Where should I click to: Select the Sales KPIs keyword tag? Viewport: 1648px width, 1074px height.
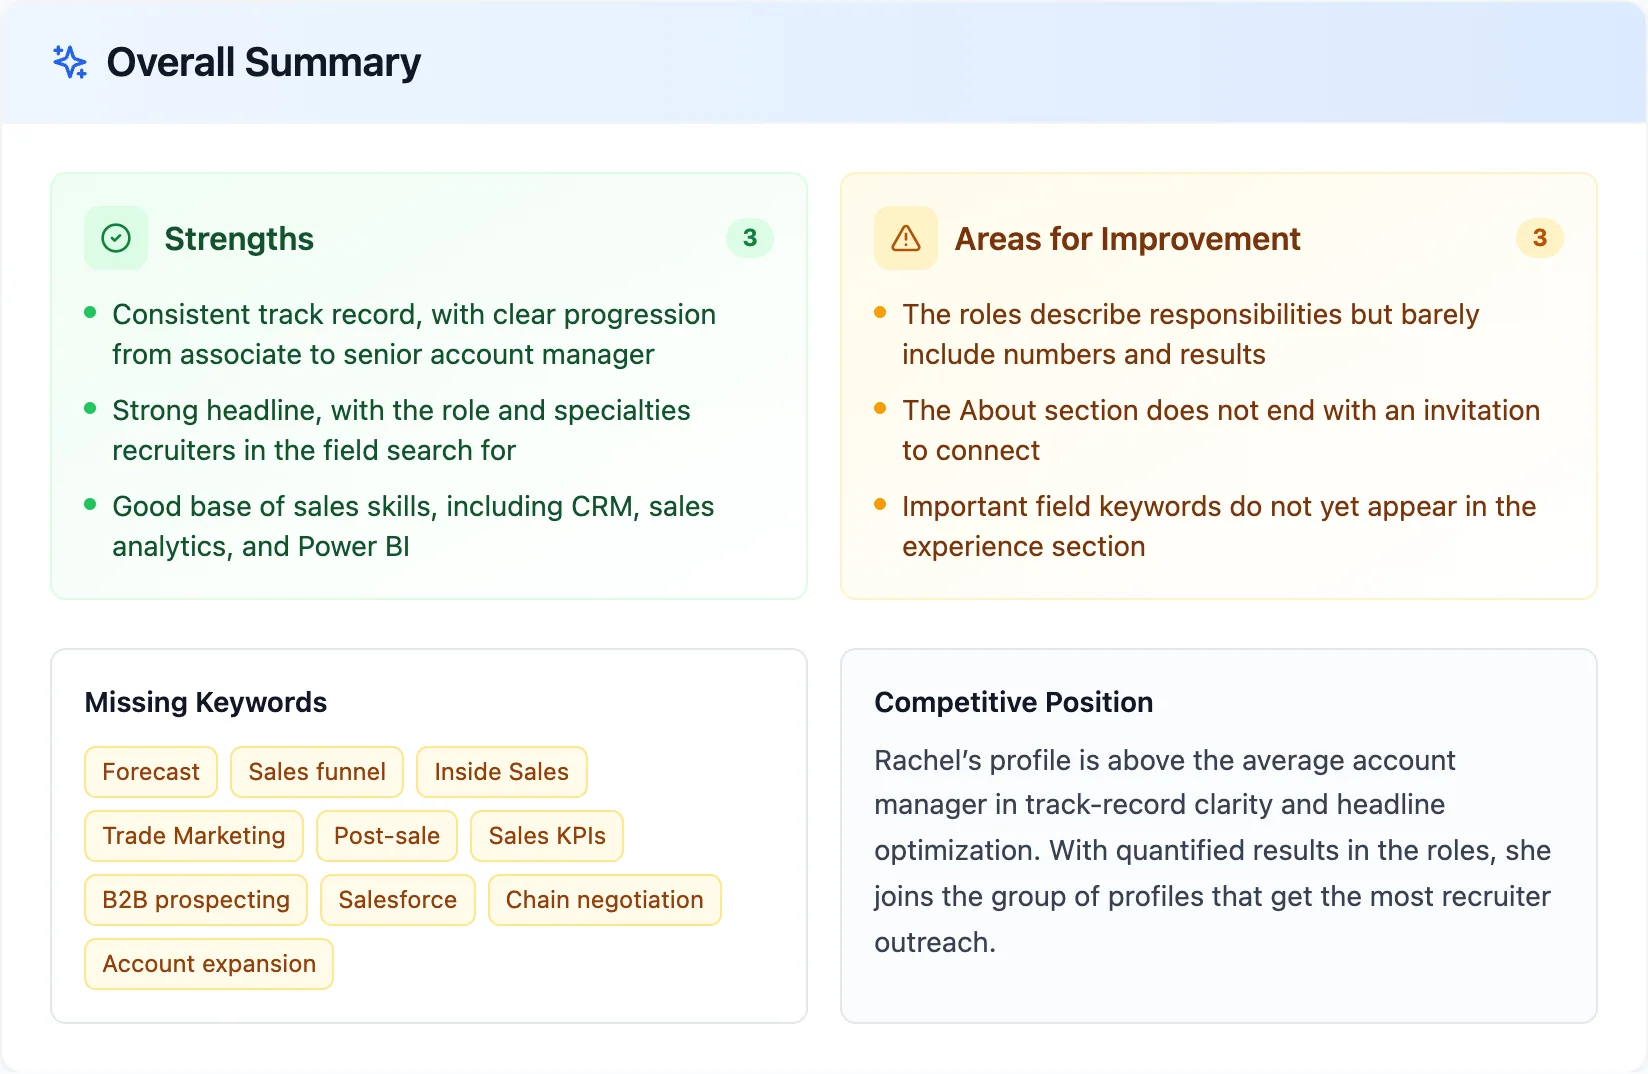(547, 836)
